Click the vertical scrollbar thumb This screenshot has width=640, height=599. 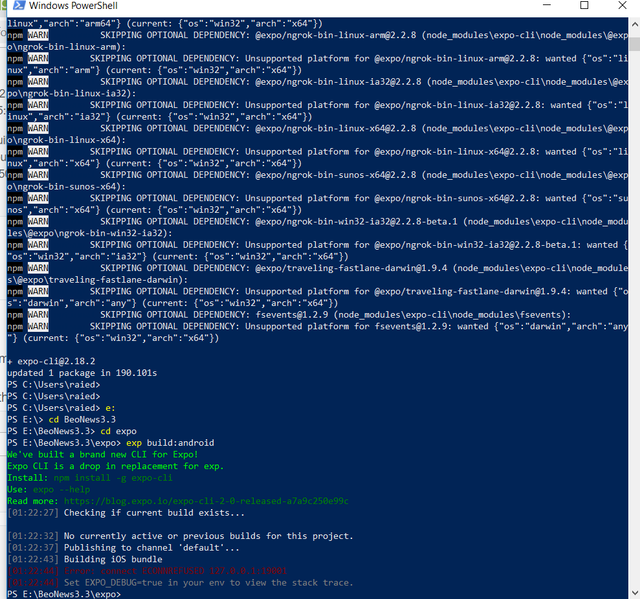click(x=634, y=44)
